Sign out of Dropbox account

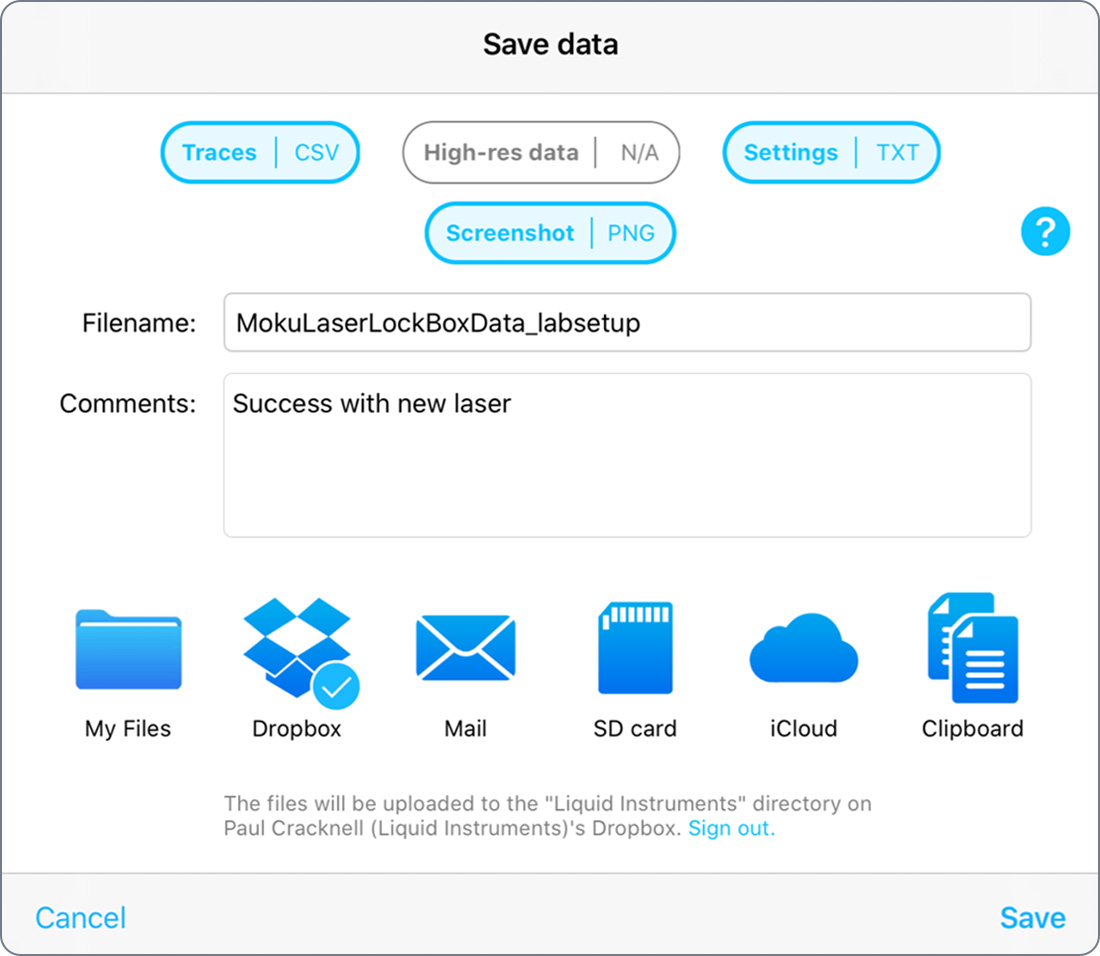tap(731, 828)
